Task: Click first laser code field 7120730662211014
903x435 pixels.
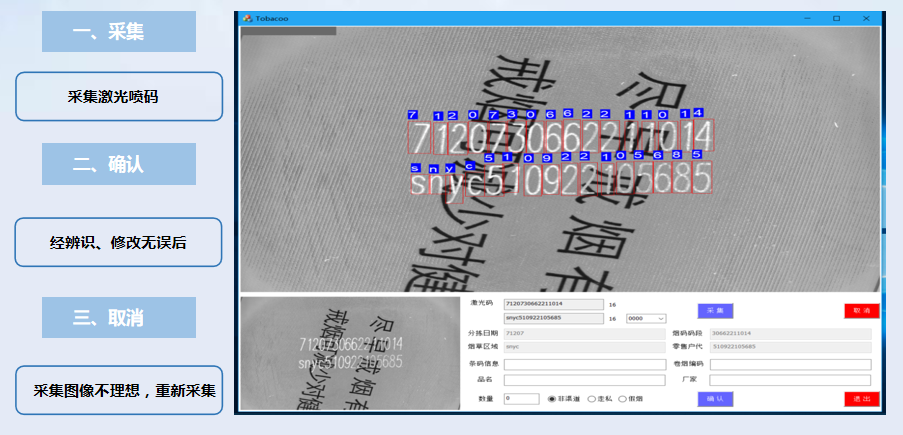Action: click(x=553, y=303)
